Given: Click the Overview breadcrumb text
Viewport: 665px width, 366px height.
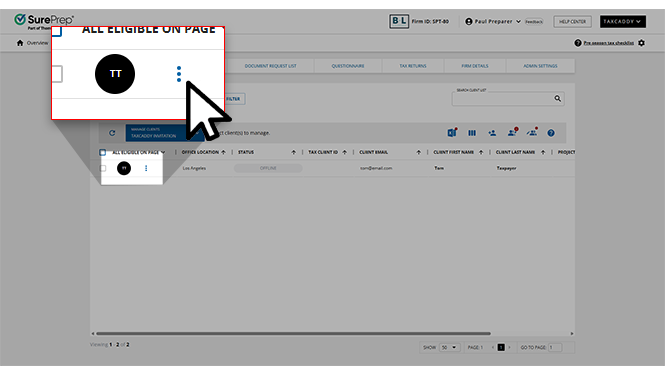Looking at the screenshot, I should 37,43.
